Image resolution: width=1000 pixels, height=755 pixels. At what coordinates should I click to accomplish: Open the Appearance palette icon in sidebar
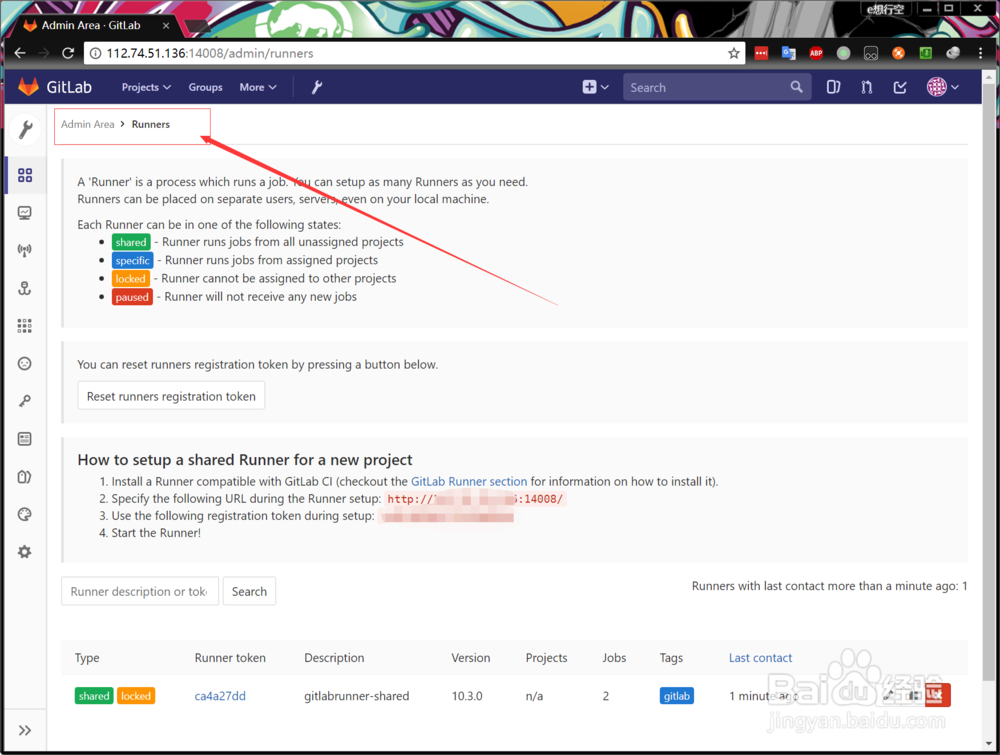pyautogui.click(x=25, y=514)
